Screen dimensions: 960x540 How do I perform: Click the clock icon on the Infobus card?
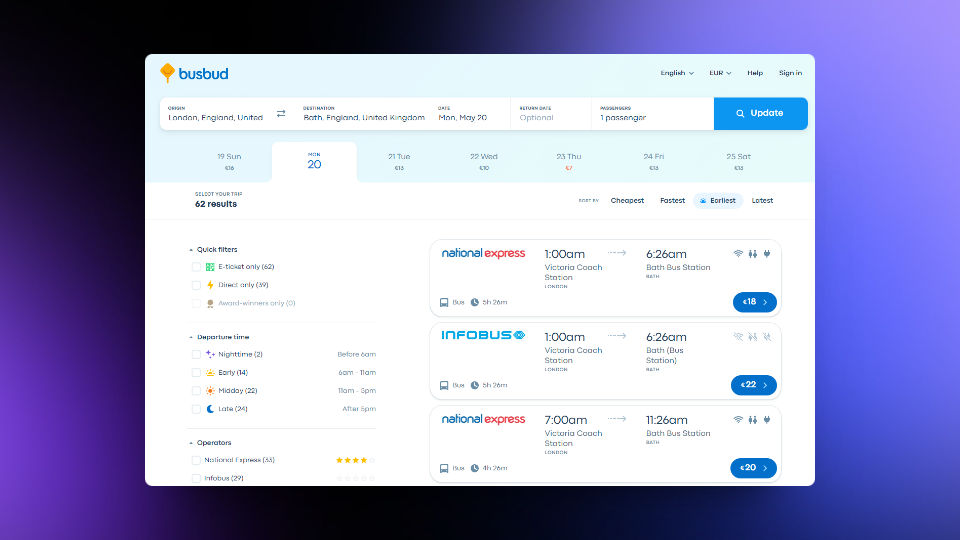474,385
